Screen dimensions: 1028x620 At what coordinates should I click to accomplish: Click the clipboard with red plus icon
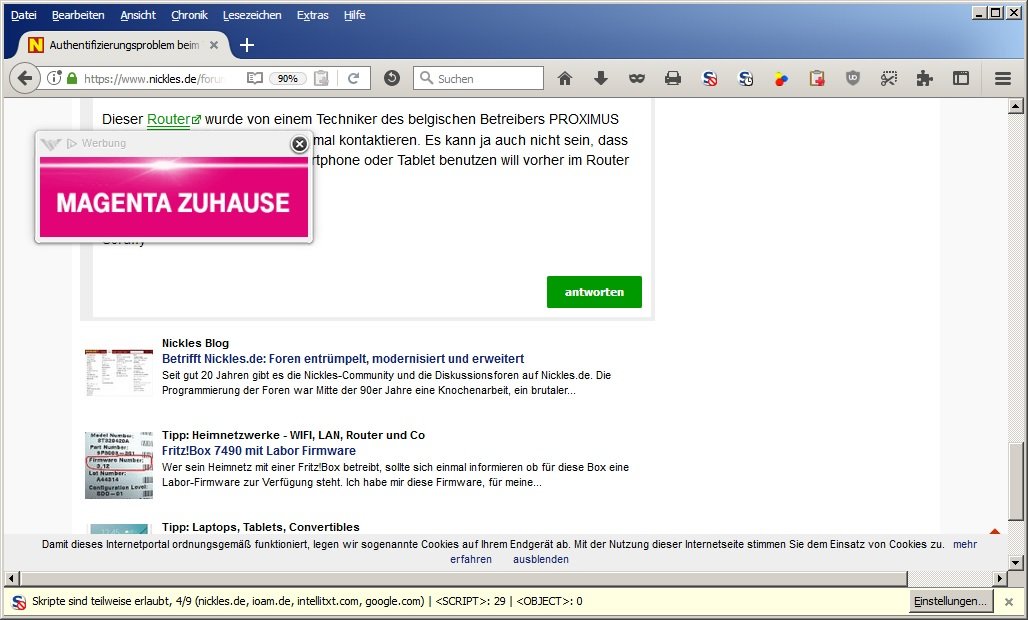817,79
